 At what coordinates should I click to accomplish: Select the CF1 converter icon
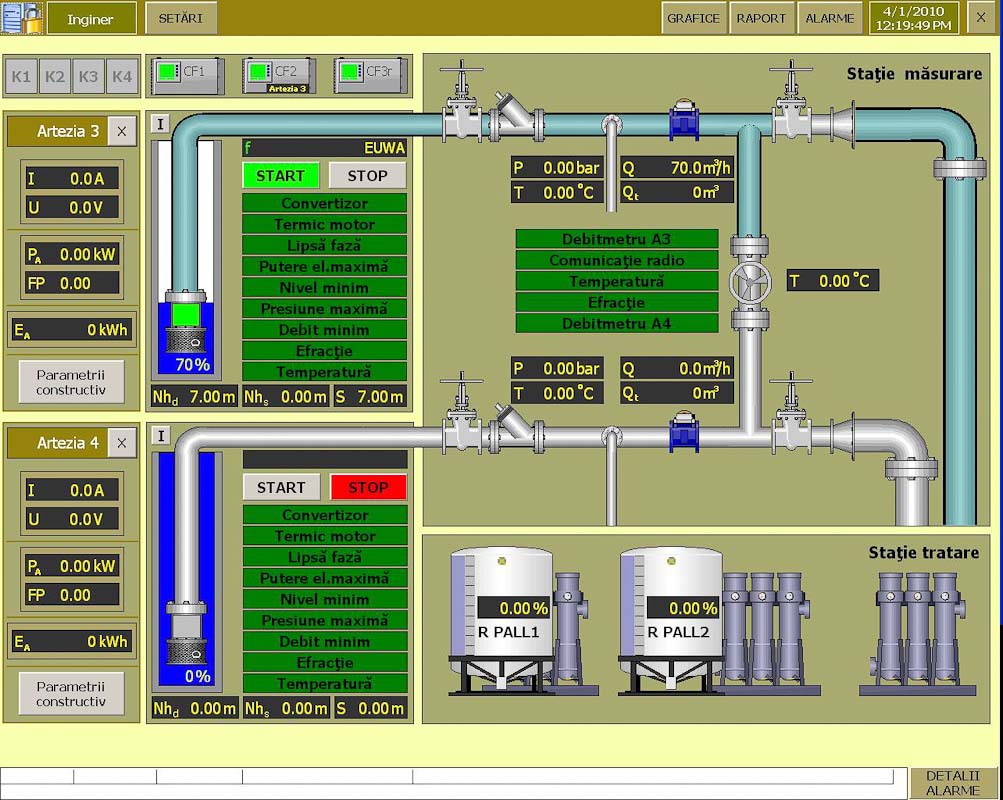click(187, 74)
